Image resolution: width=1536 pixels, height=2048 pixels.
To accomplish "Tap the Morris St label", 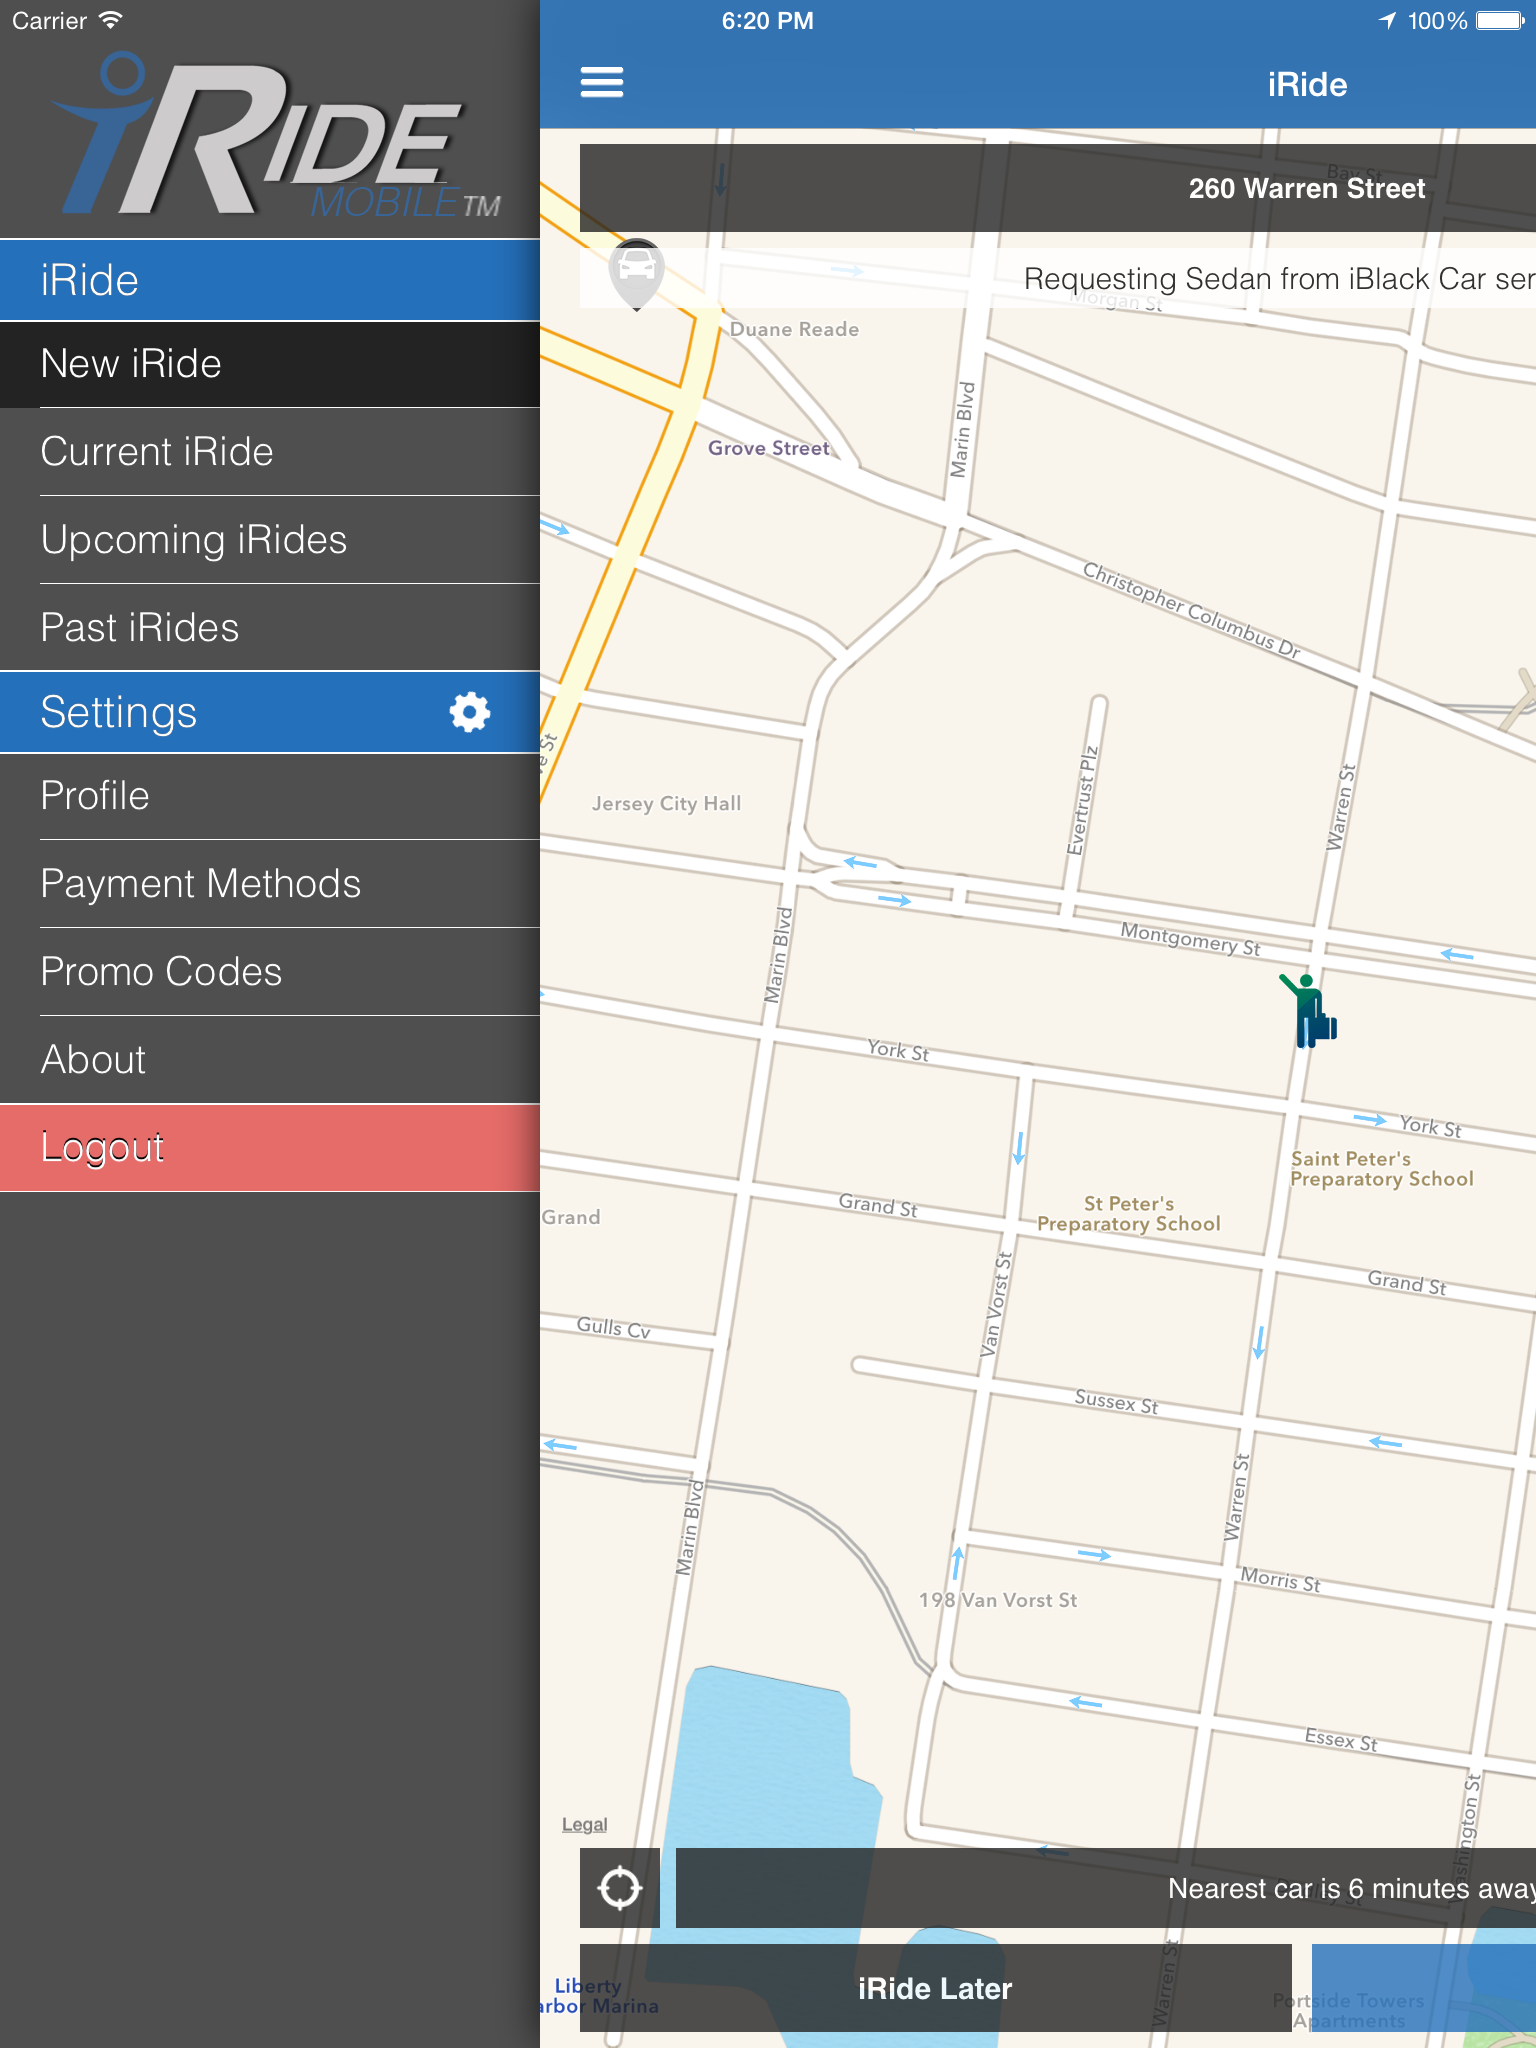I will pyautogui.click(x=1280, y=1580).
